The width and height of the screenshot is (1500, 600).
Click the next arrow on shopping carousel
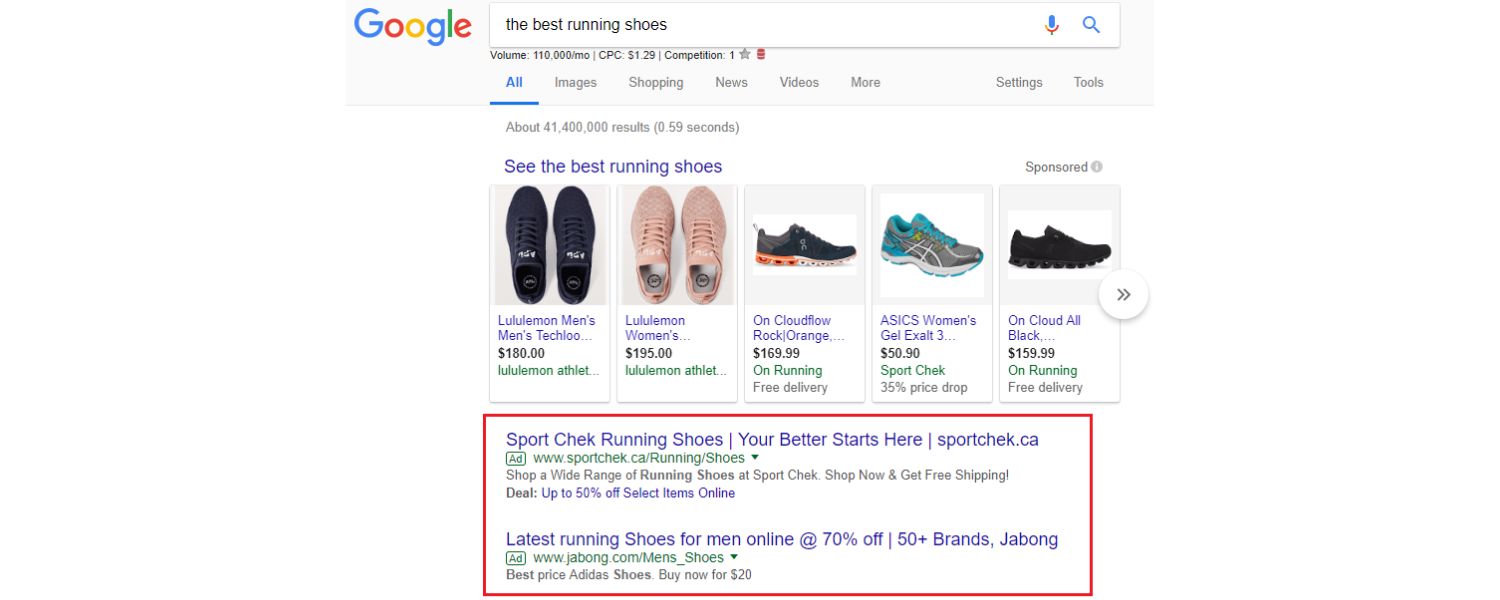[x=1123, y=295]
